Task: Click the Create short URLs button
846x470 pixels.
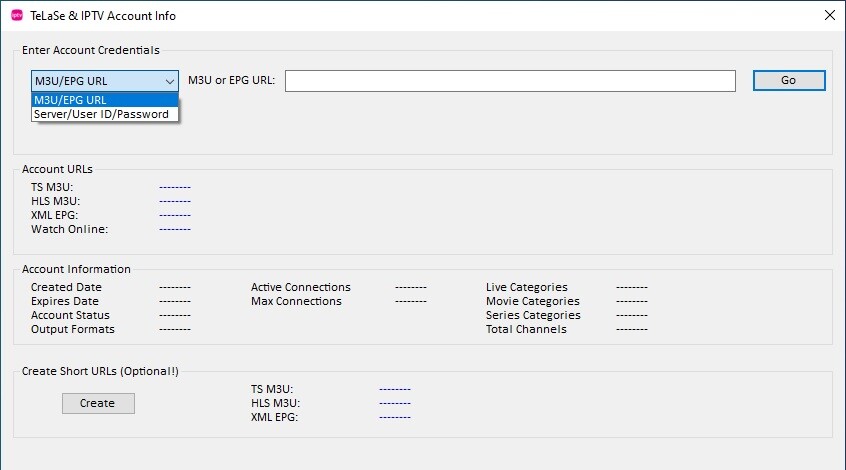Action: click(x=98, y=403)
